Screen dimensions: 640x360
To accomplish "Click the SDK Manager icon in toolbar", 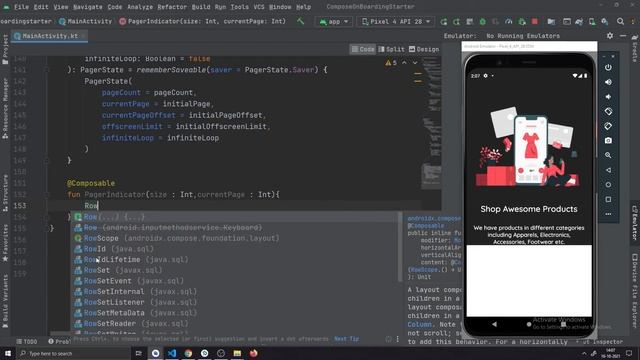I will point(604,21).
